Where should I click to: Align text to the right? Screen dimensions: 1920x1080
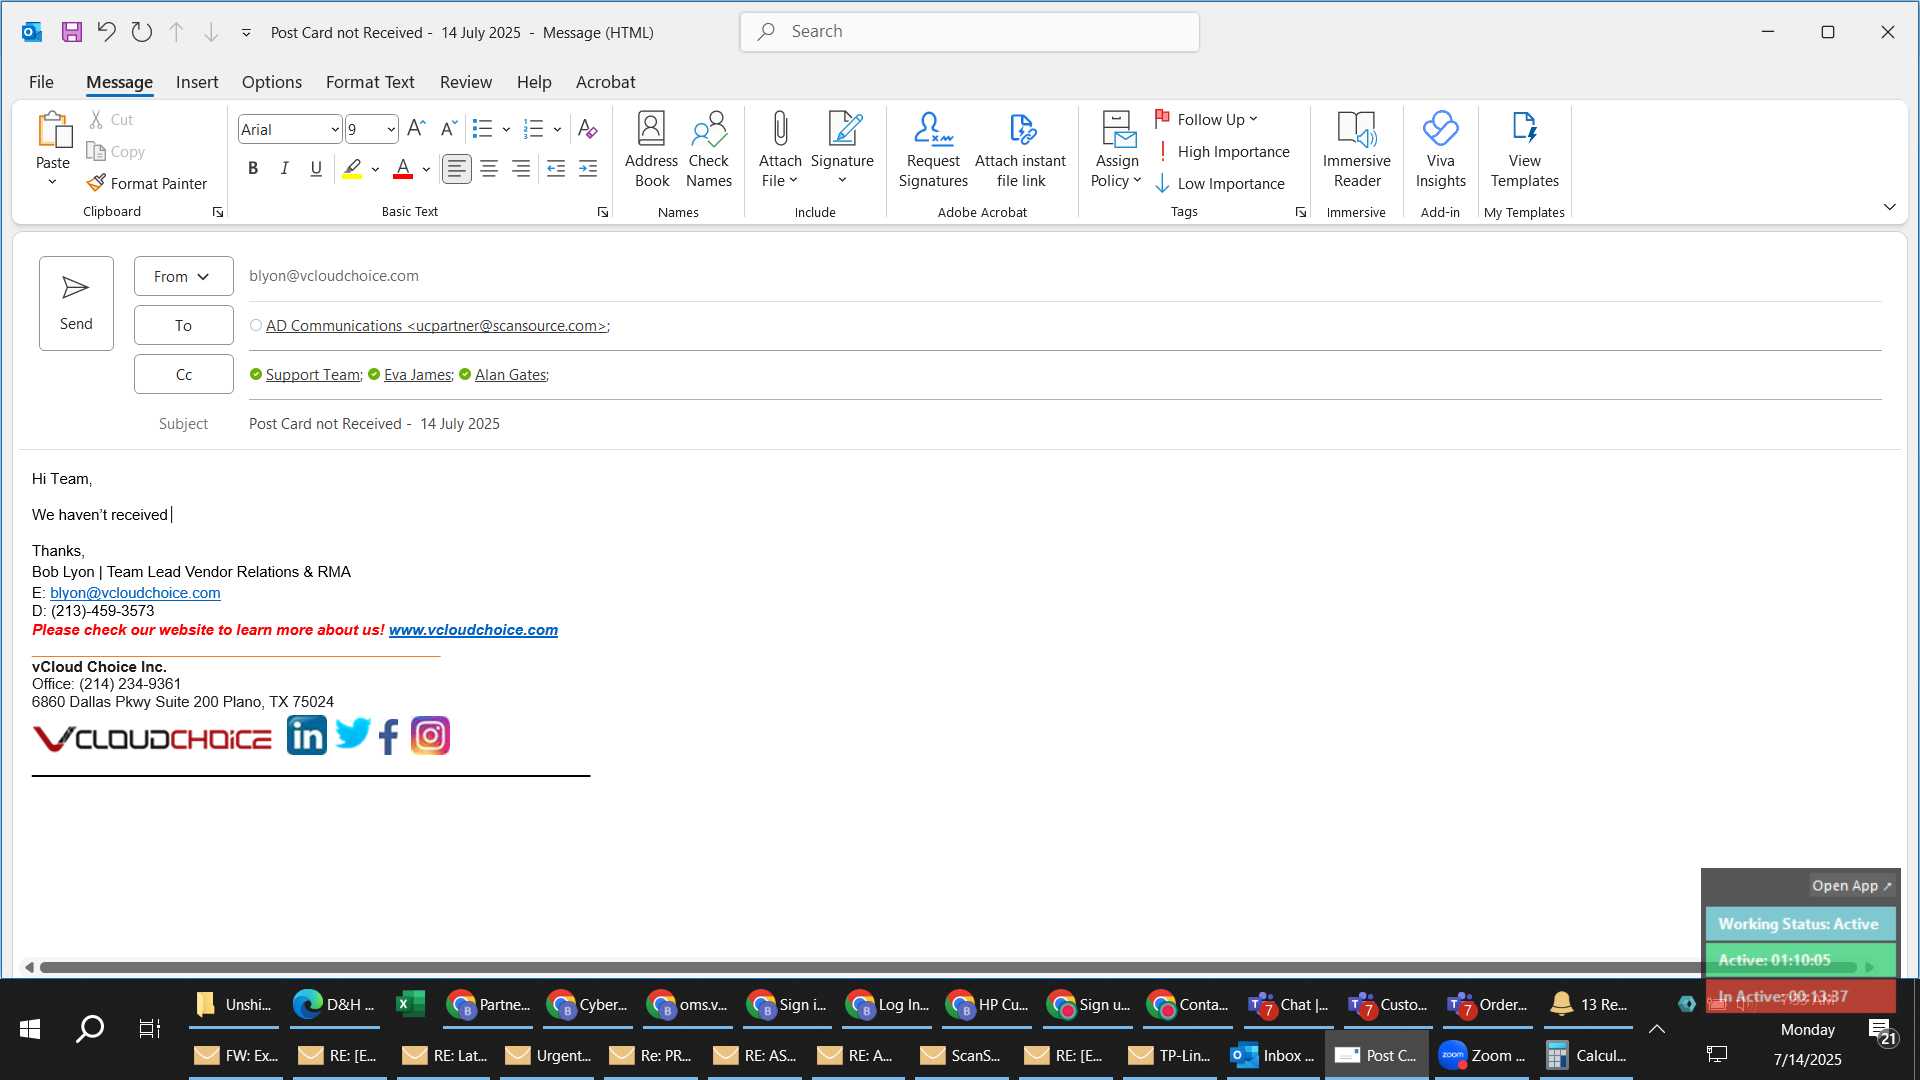521,169
